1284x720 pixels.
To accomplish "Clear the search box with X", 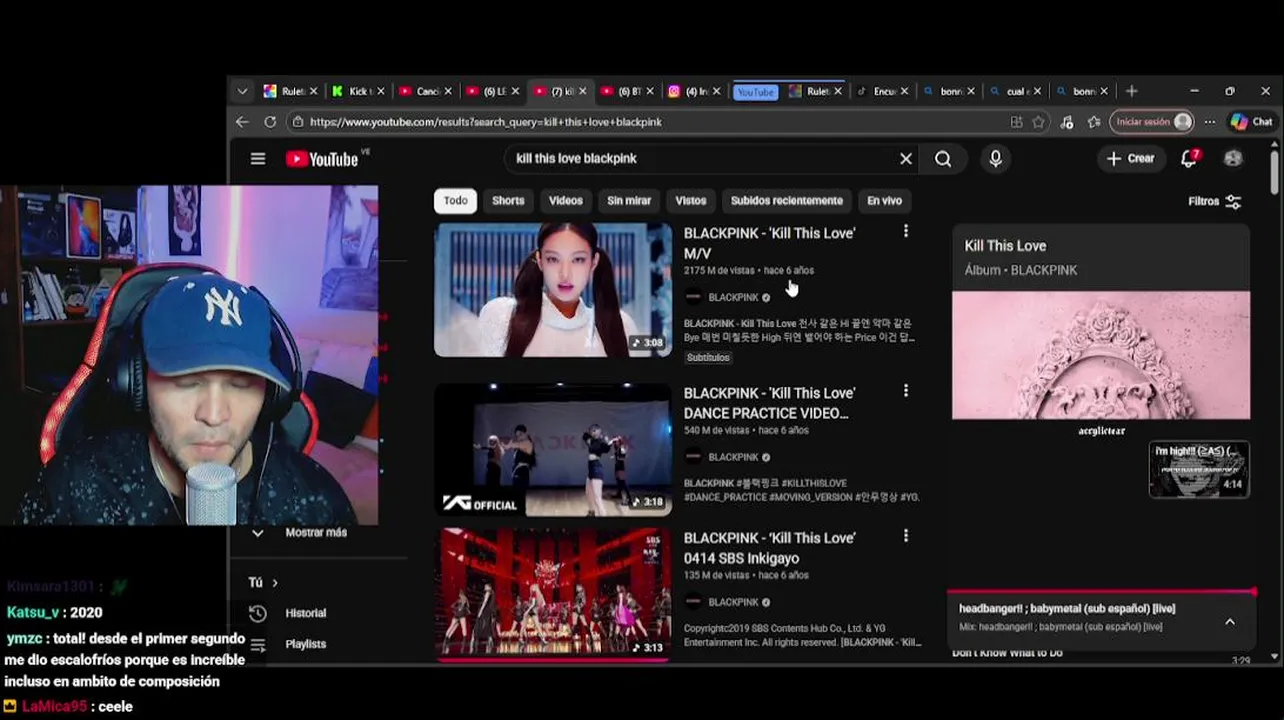I will coord(906,158).
